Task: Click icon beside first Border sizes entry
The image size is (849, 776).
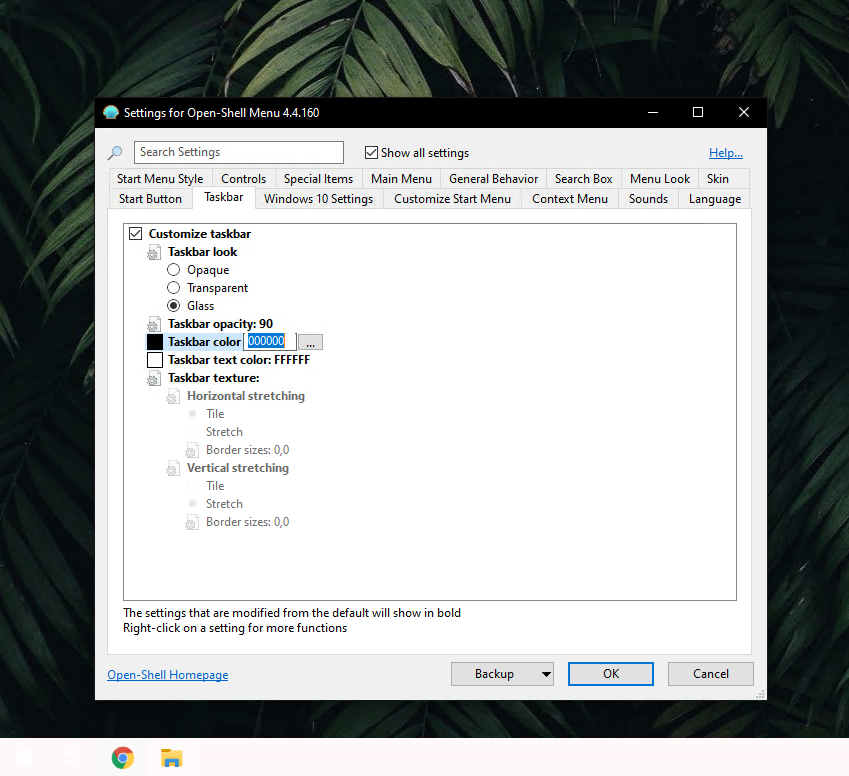Action: point(192,451)
